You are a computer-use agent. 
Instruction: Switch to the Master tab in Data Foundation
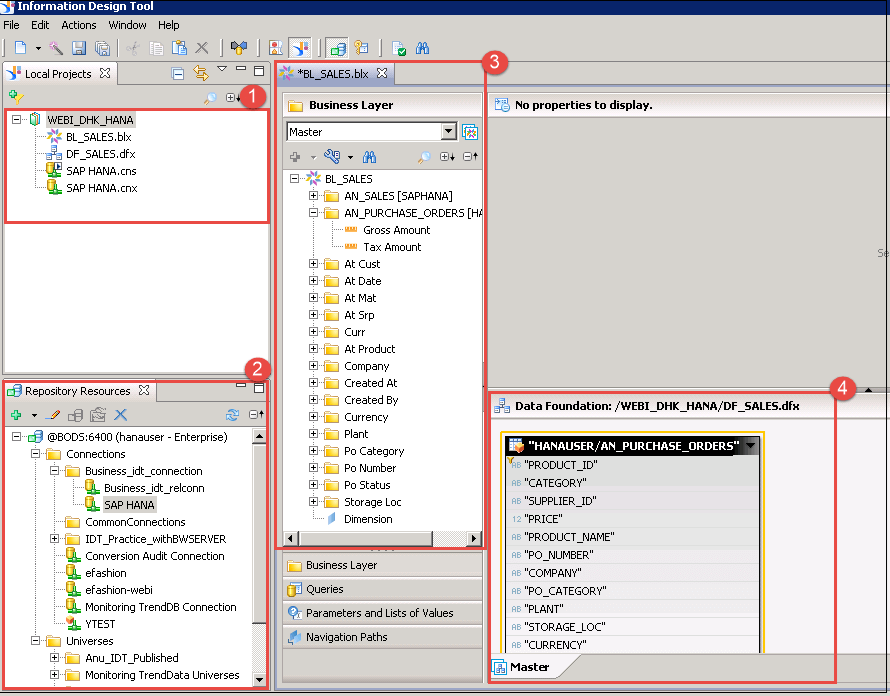[x=528, y=667]
